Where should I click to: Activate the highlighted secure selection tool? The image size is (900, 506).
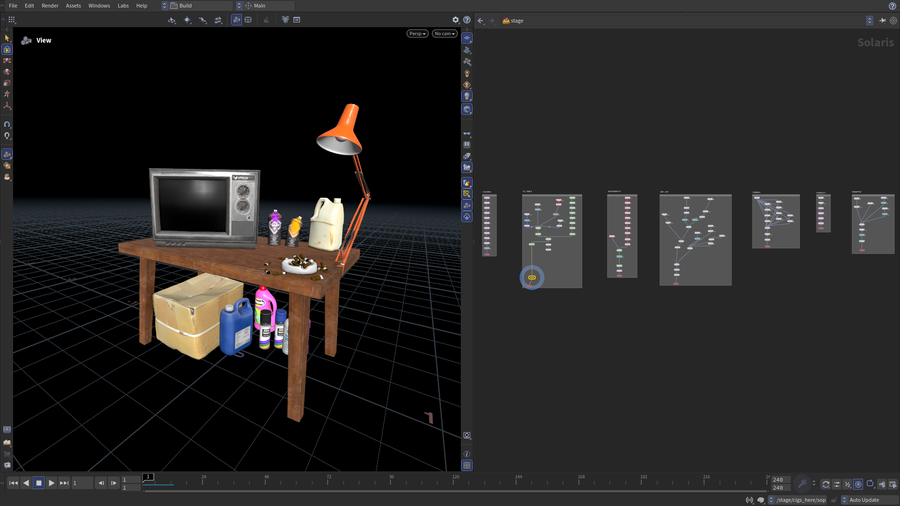point(7,49)
